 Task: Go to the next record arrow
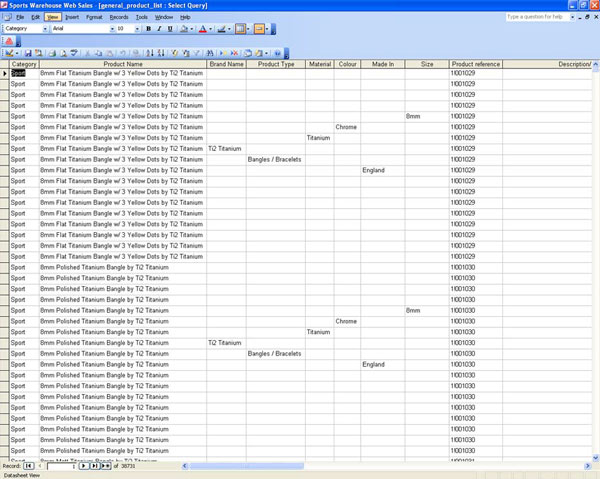(x=83, y=466)
